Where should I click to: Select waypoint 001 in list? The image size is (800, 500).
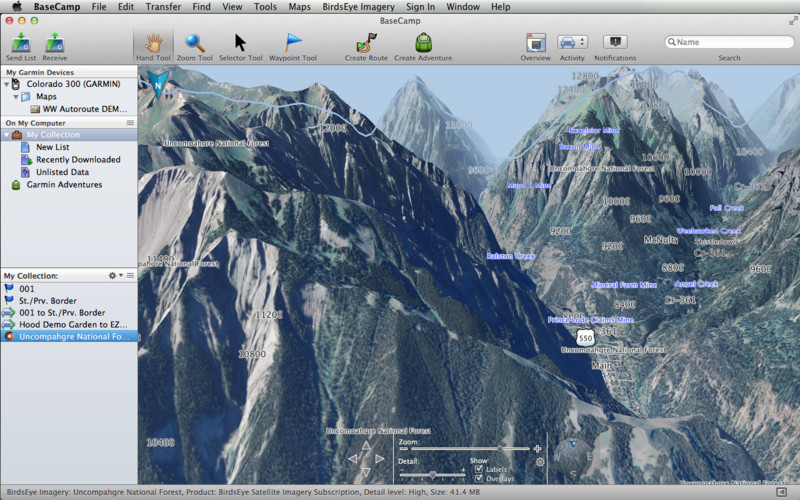tap(69, 289)
